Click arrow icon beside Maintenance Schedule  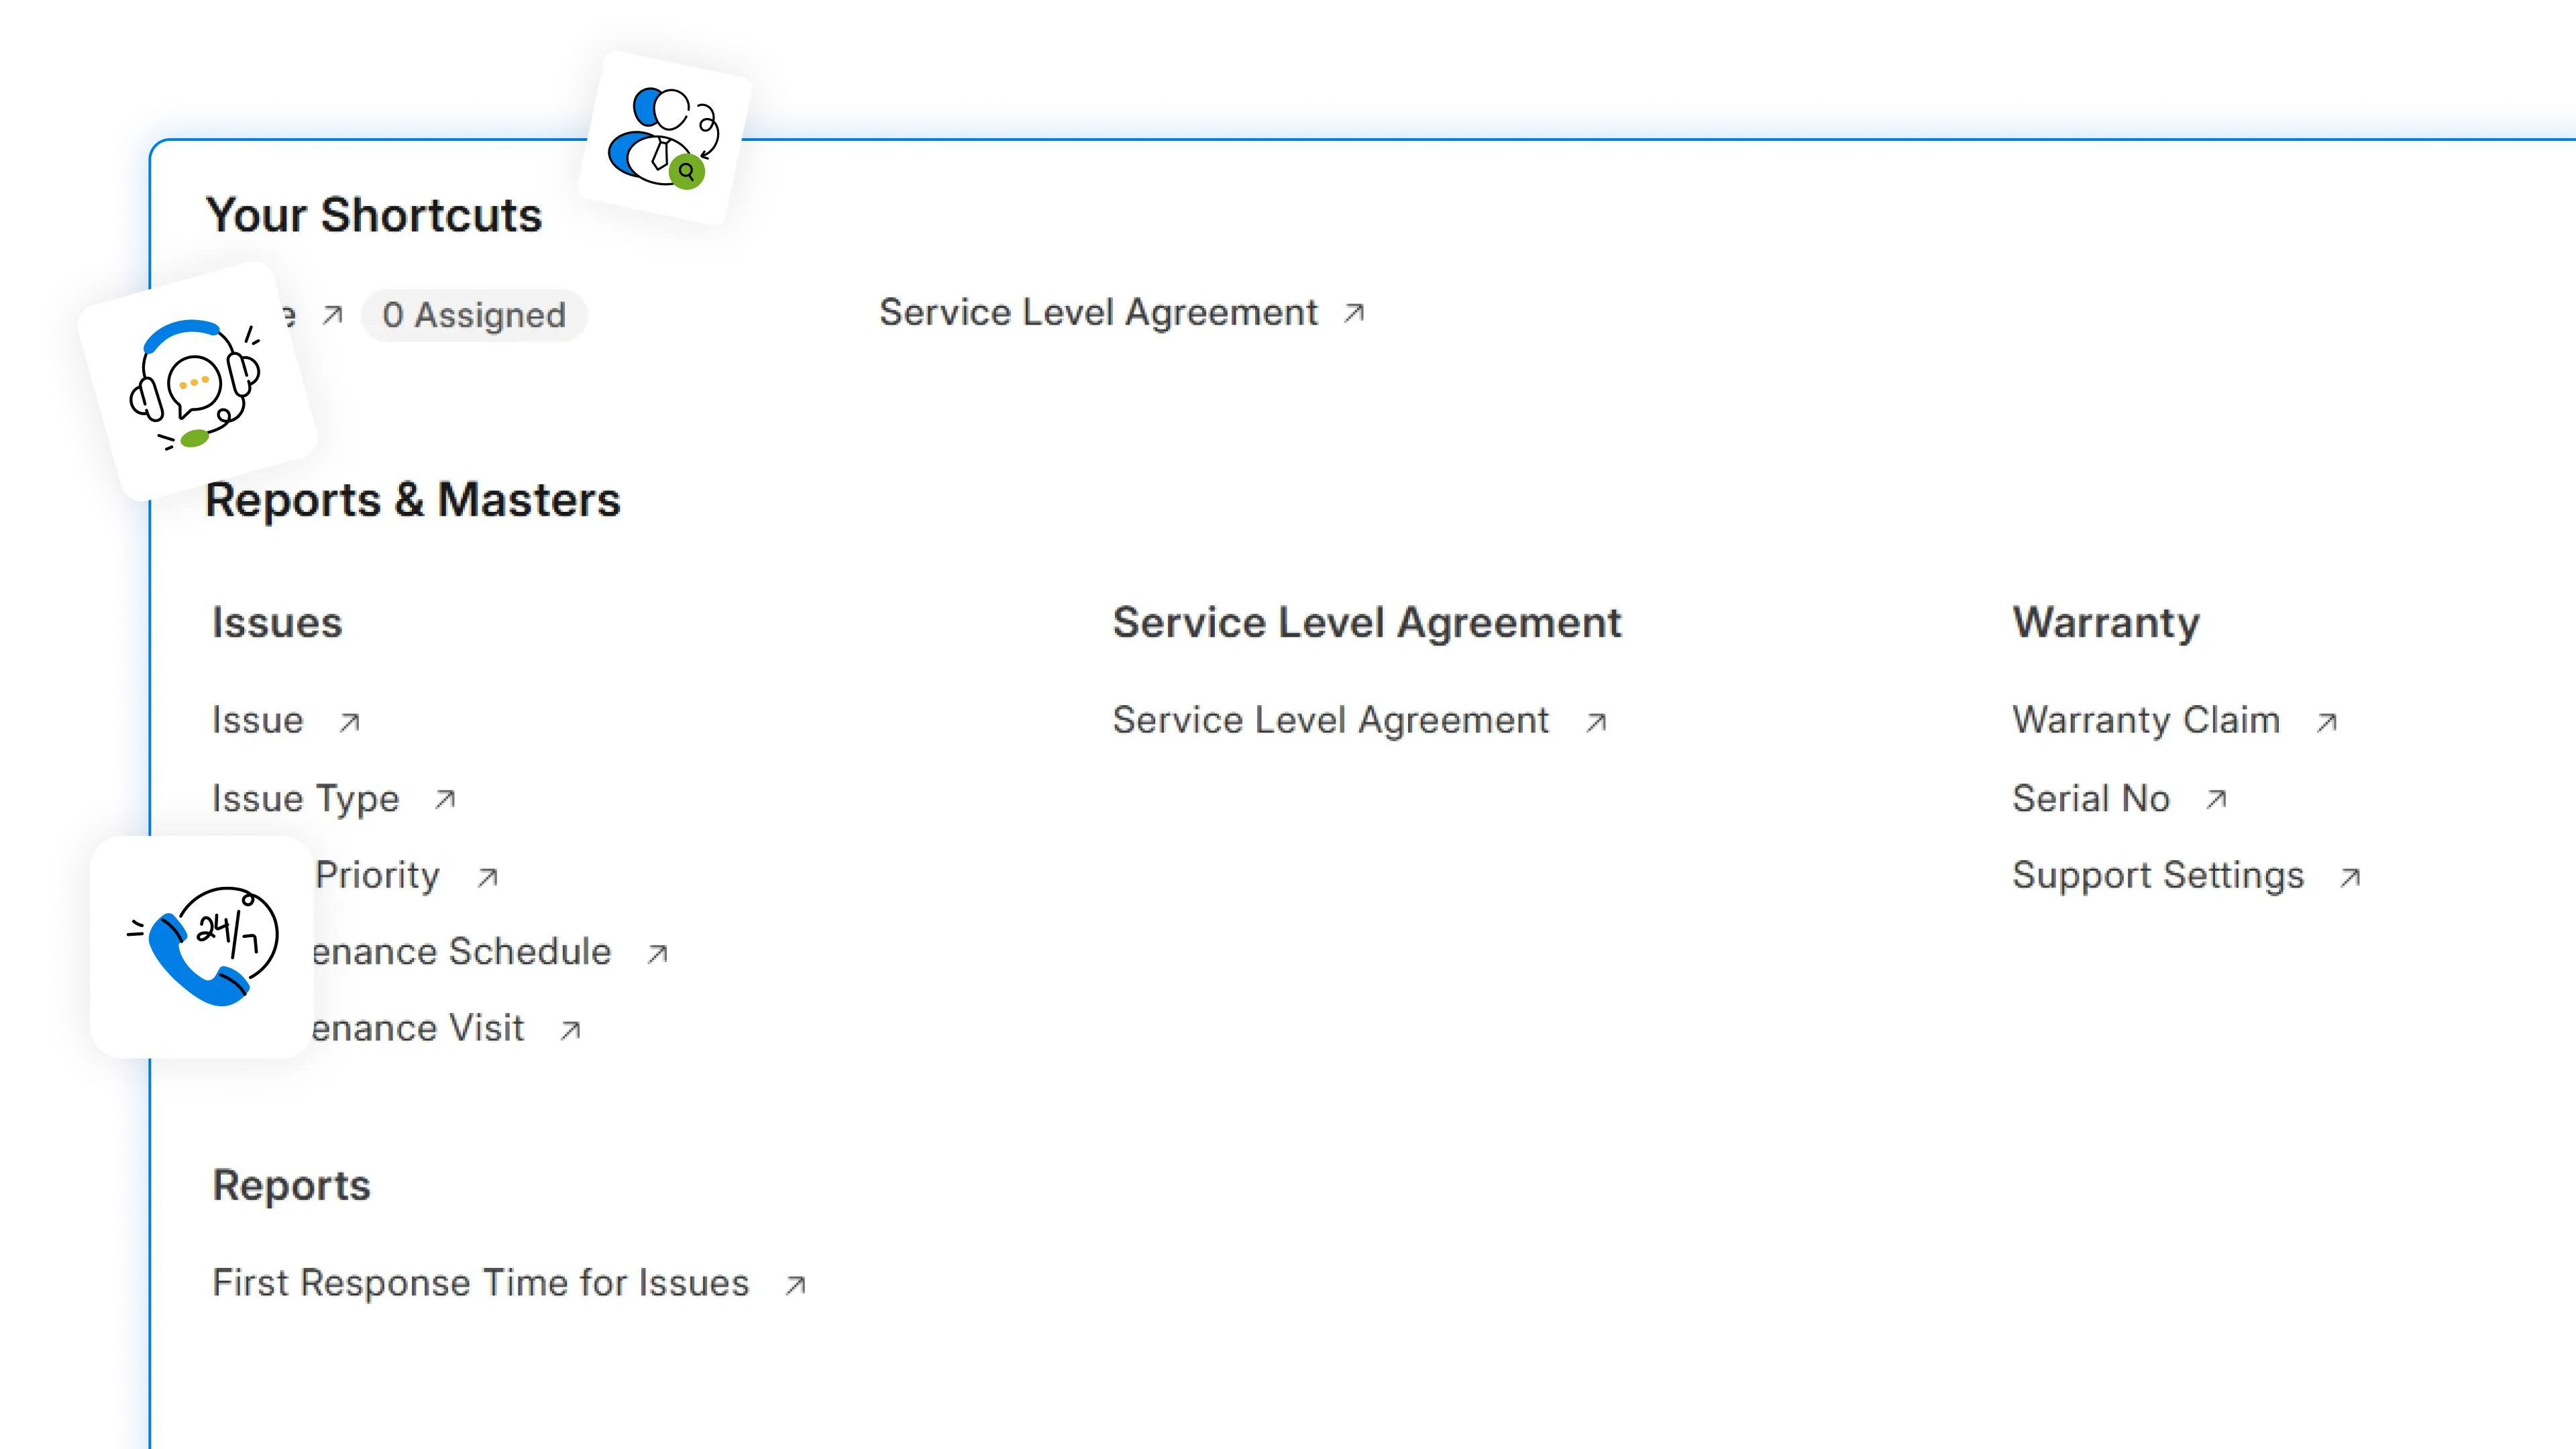tap(657, 954)
